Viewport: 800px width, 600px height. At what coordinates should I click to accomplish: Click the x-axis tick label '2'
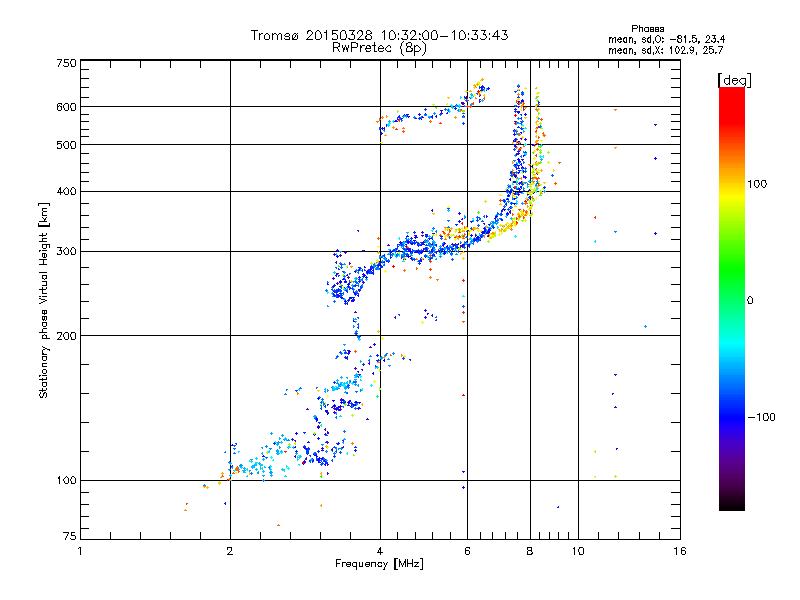click(230, 551)
